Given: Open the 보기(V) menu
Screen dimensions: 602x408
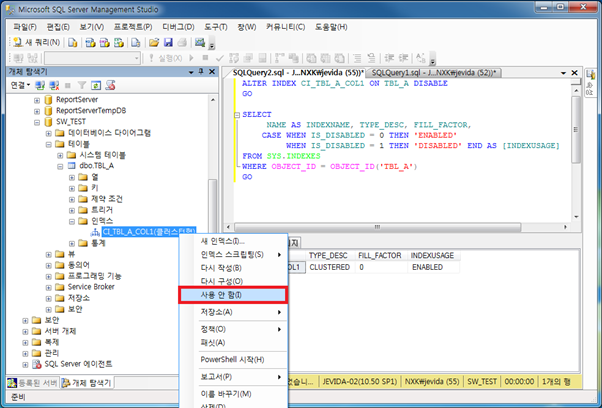Looking at the screenshot, I should tap(92, 27).
